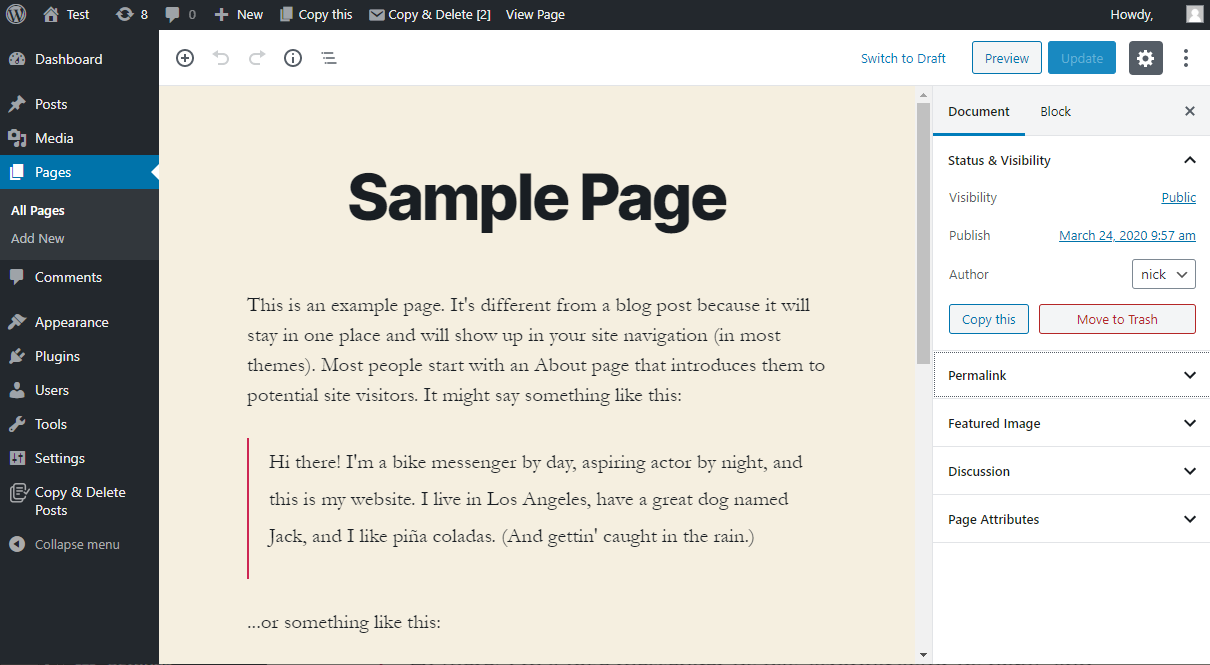Open the New content menu
The width and height of the screenshot is (1210, 665).
tap(238, 14)
